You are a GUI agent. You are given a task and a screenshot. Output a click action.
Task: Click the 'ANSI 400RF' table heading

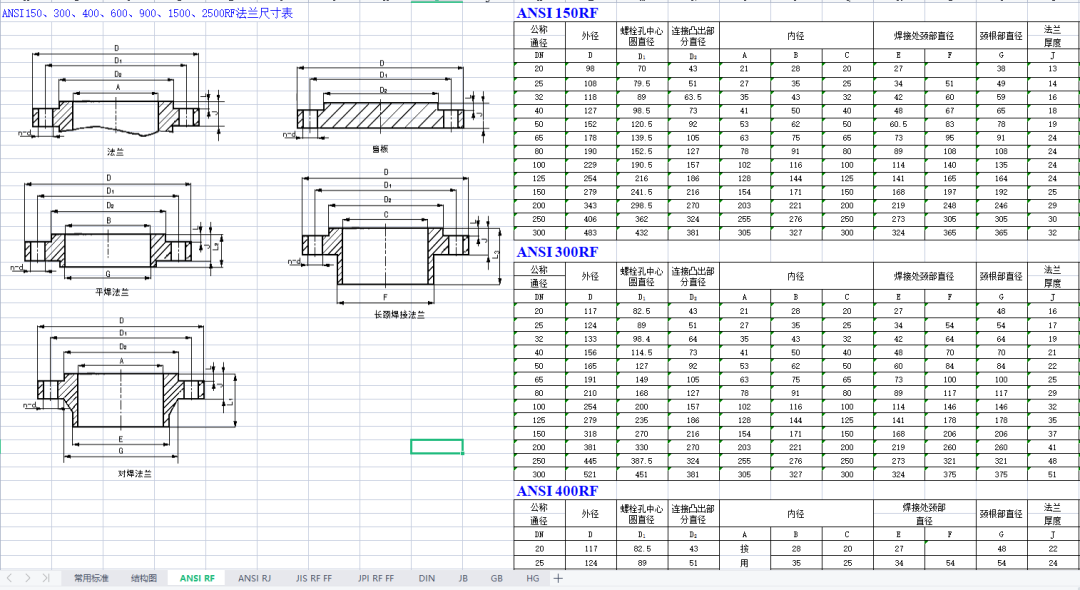tap(557, 491)
